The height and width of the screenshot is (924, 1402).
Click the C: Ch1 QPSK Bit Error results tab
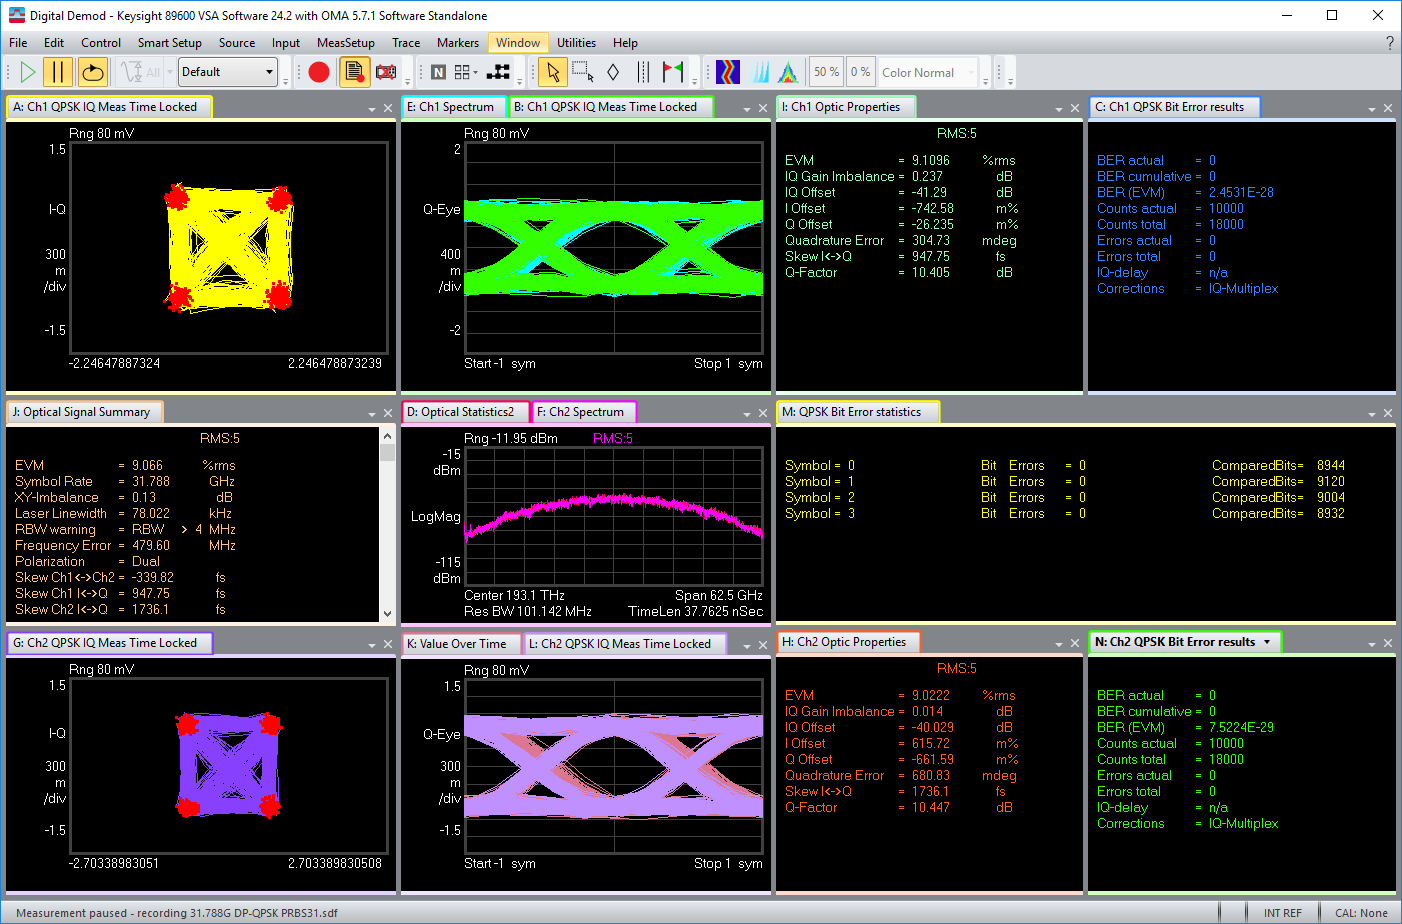click(1174, 107)
